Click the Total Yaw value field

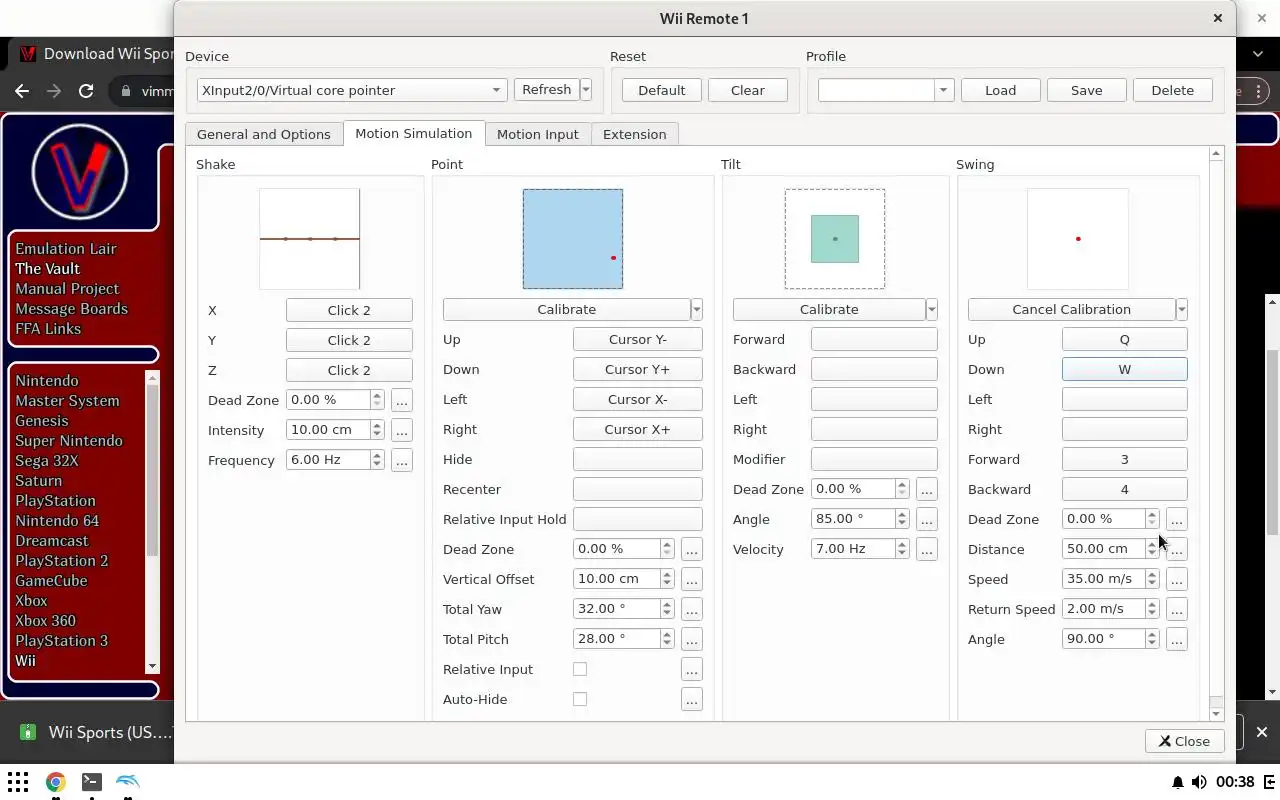617,609
